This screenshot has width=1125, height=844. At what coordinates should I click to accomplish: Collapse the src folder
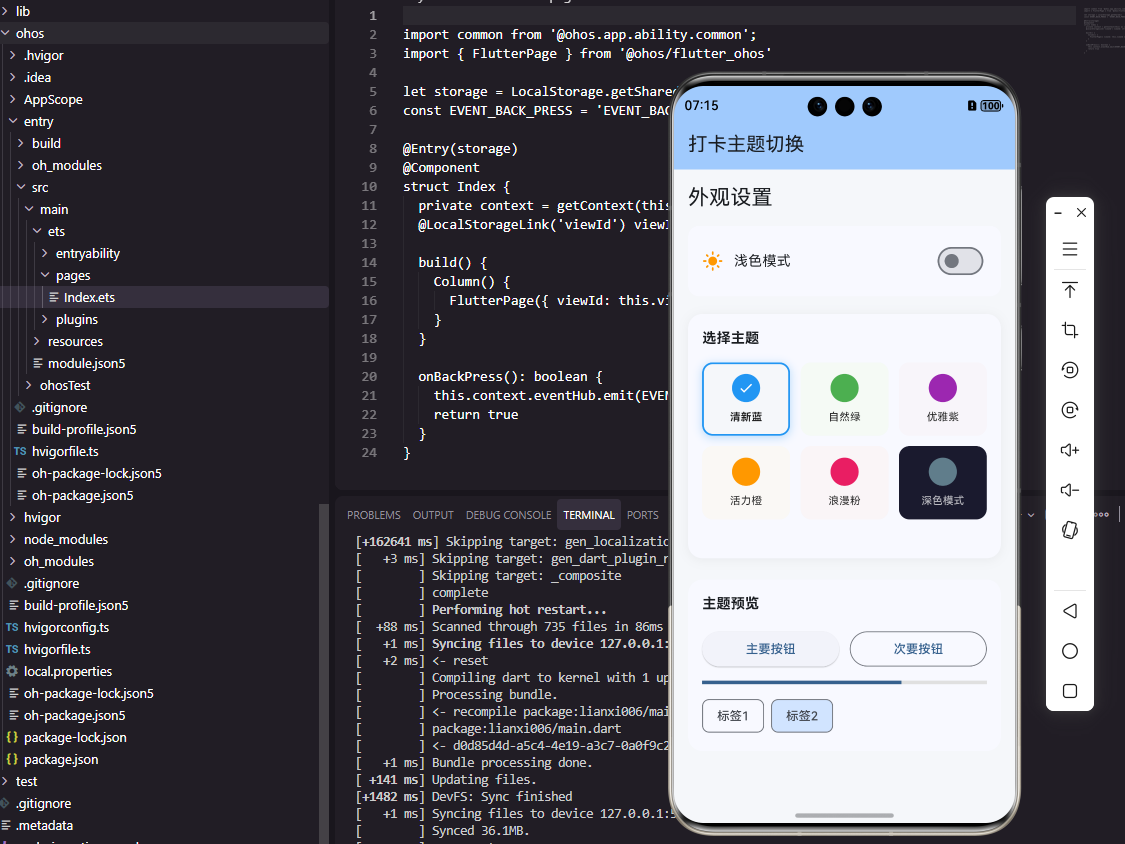[39, 187]
